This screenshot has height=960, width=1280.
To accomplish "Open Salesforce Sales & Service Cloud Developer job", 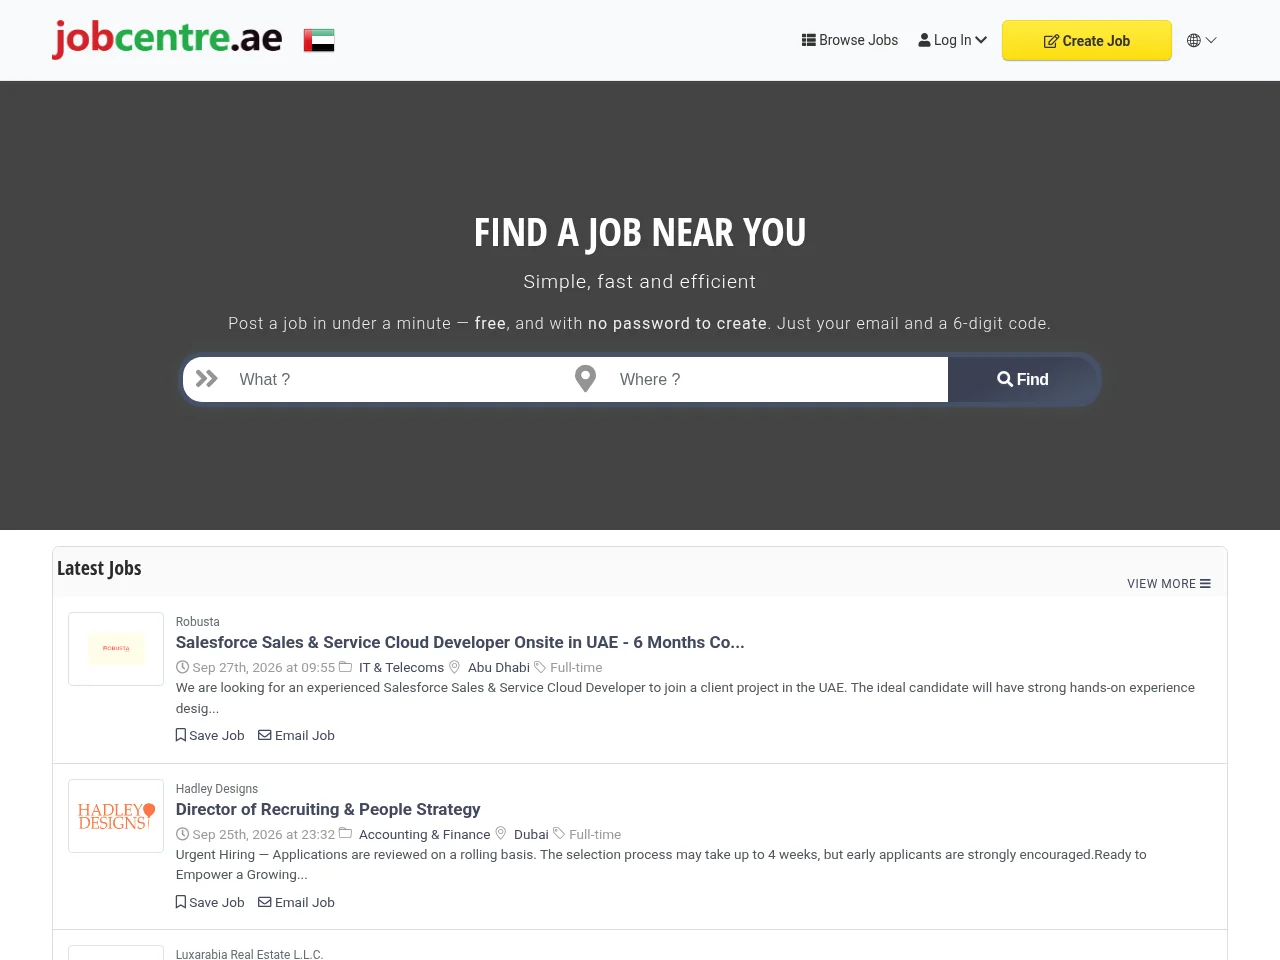I will [x=460, y=642].
